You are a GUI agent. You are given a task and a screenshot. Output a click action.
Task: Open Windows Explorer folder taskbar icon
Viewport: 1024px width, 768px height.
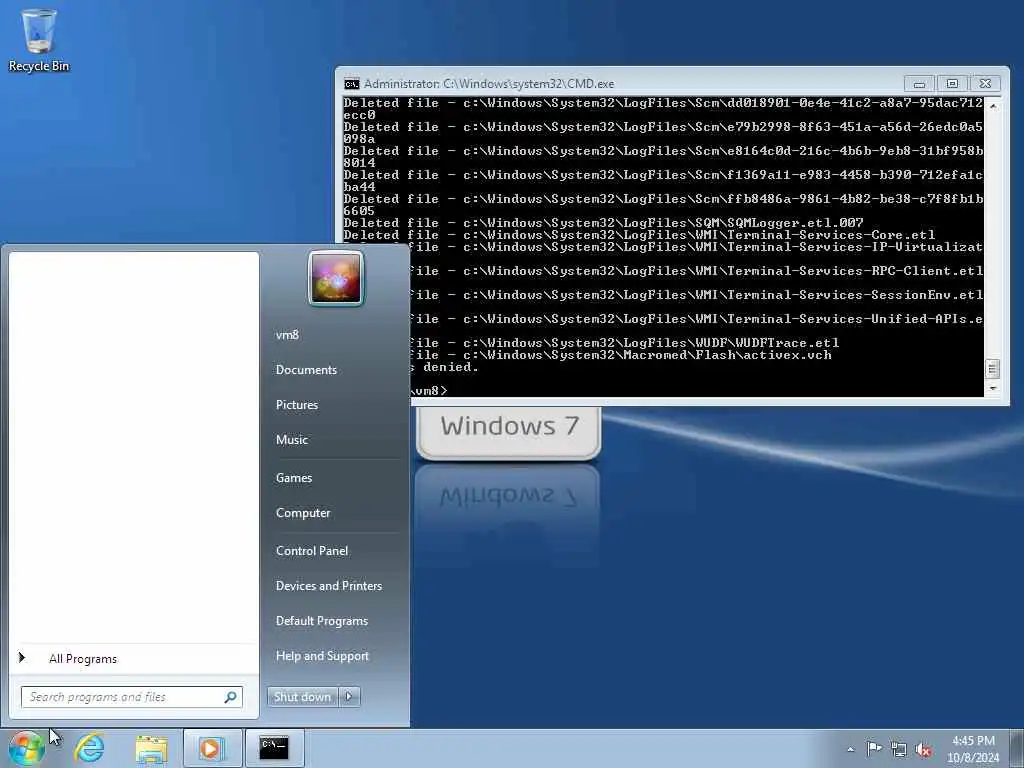[x=152, y=748]
